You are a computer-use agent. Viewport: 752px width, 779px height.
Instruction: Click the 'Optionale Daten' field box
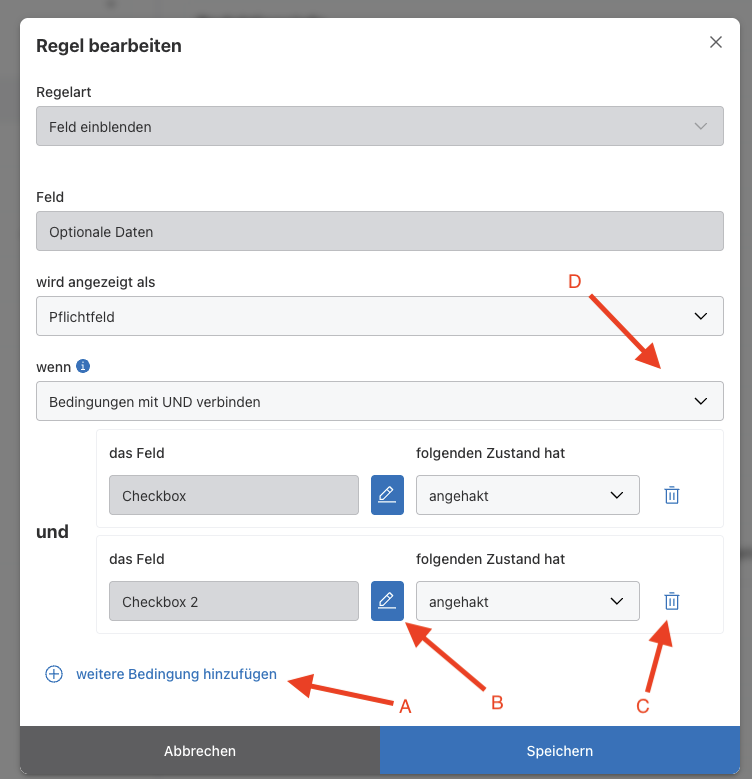379,231
